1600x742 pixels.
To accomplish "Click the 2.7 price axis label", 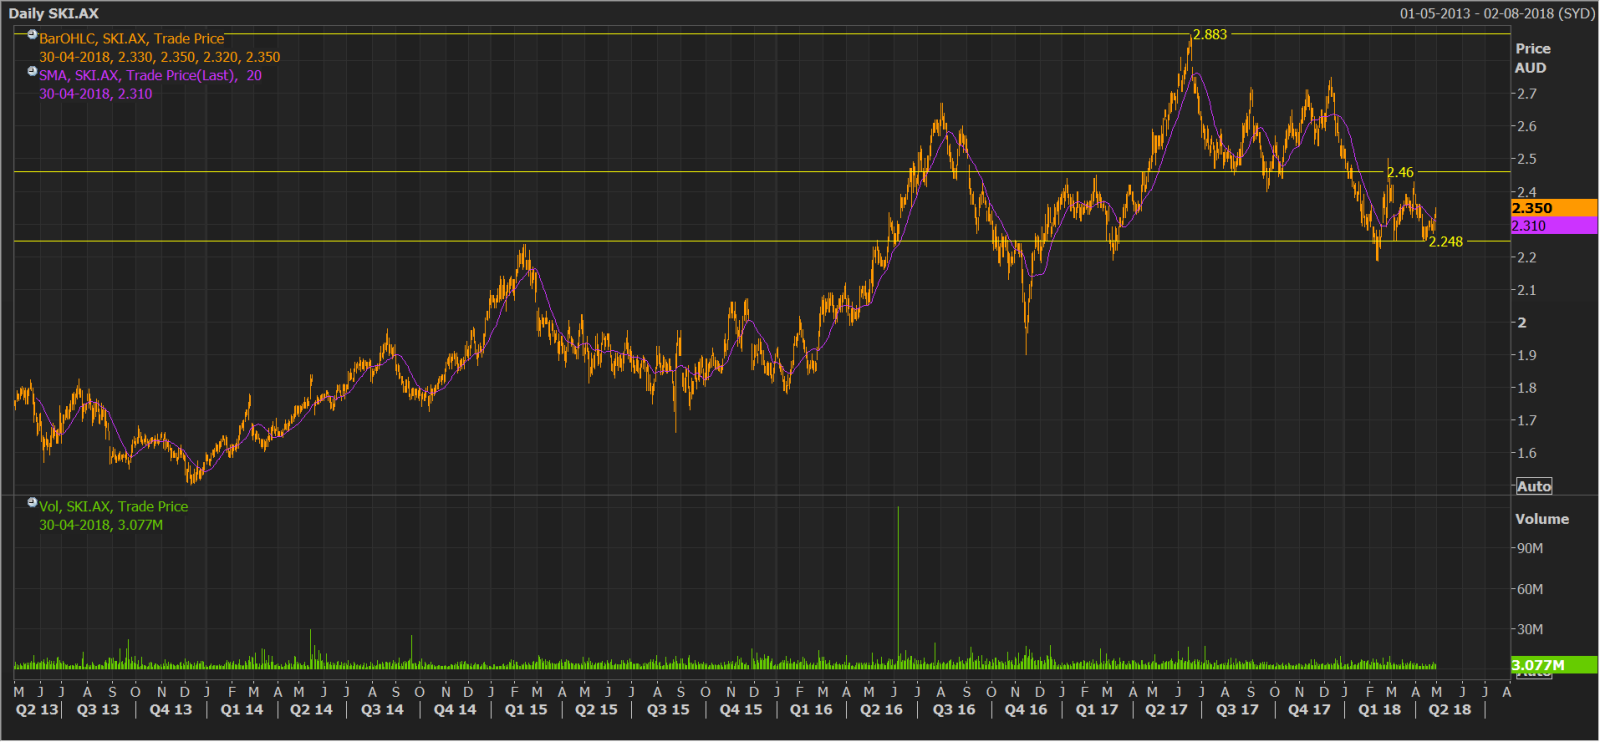I will click(1527, 94).
